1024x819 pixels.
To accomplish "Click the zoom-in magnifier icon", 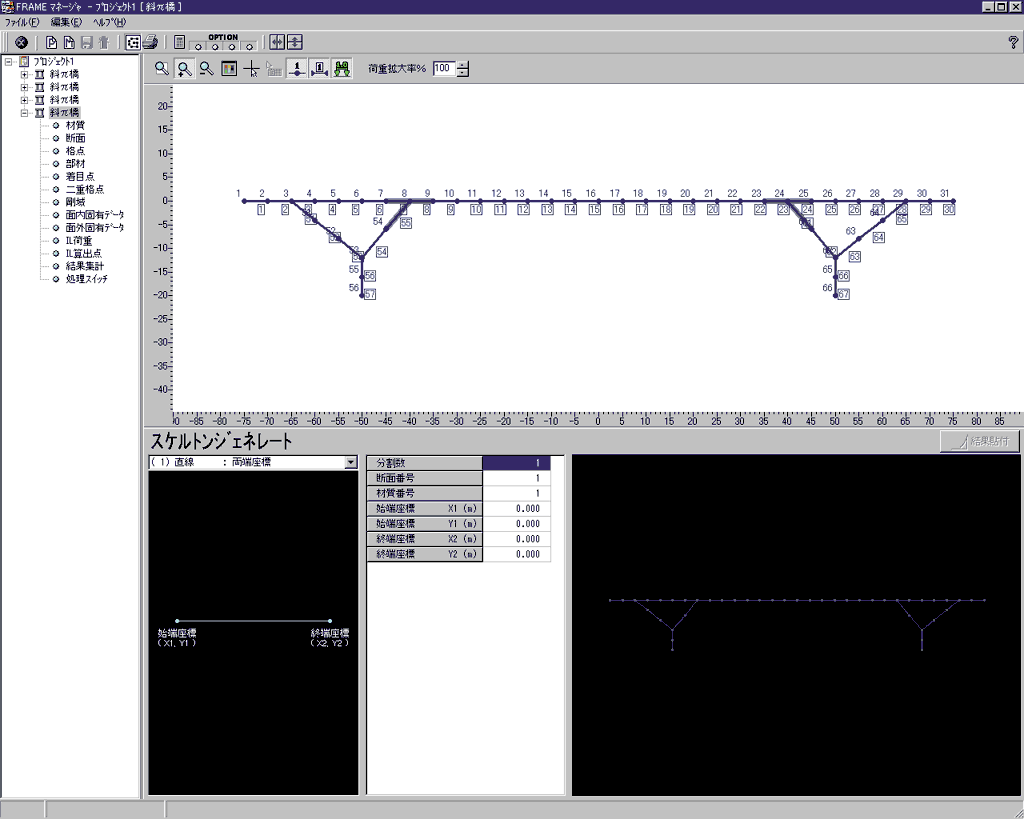I will (x=184, y=69).
